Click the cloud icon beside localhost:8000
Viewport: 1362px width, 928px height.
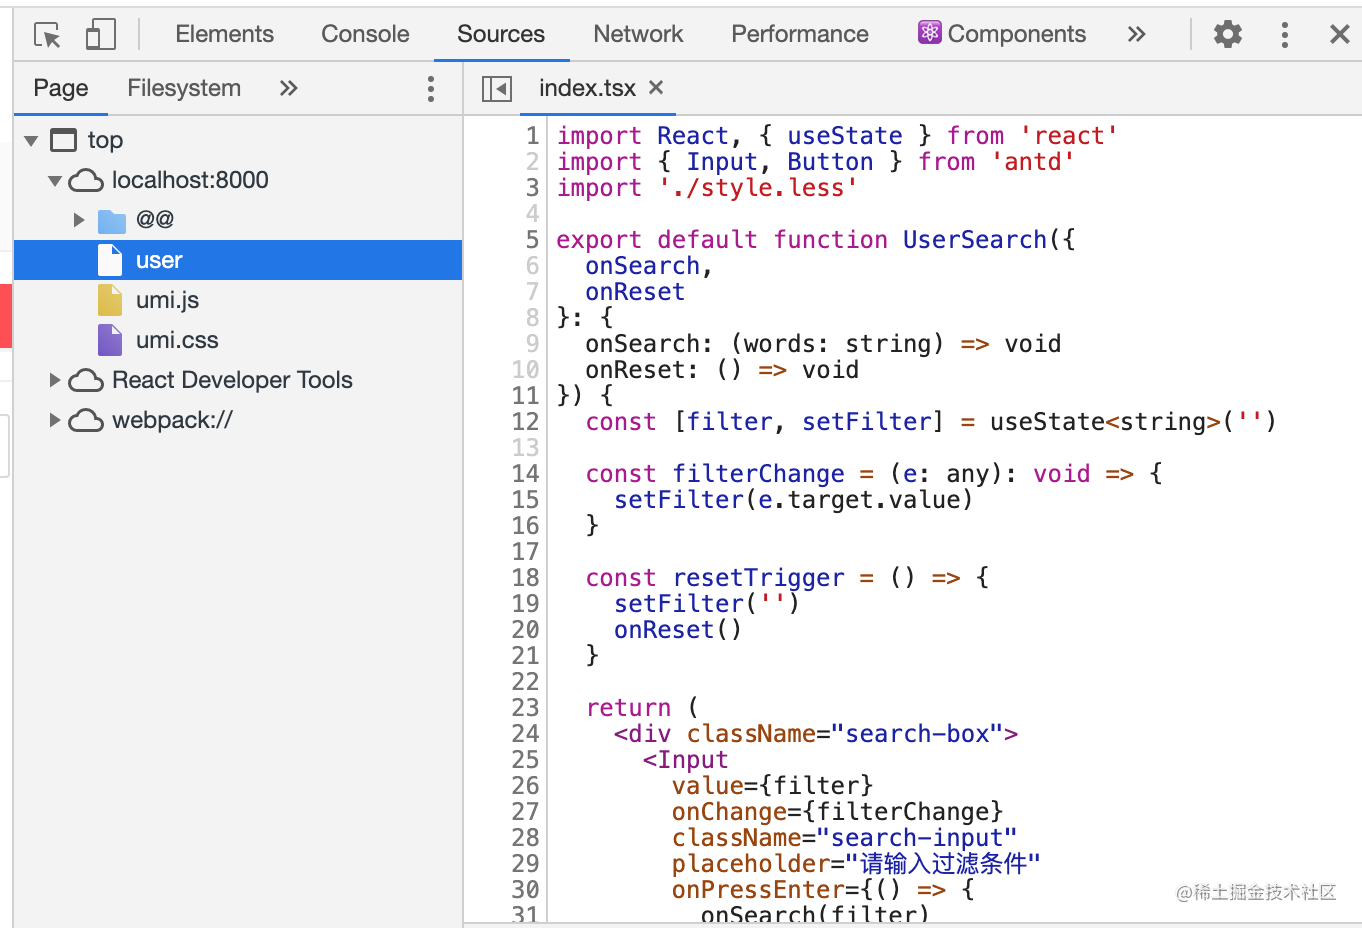pos(87,180)
